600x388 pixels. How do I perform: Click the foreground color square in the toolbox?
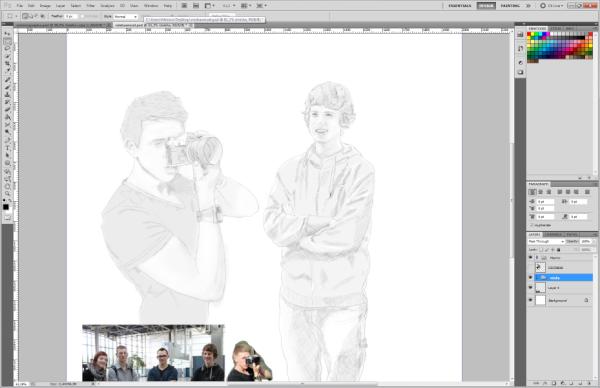pyautogui.click(x=6, y=207)
